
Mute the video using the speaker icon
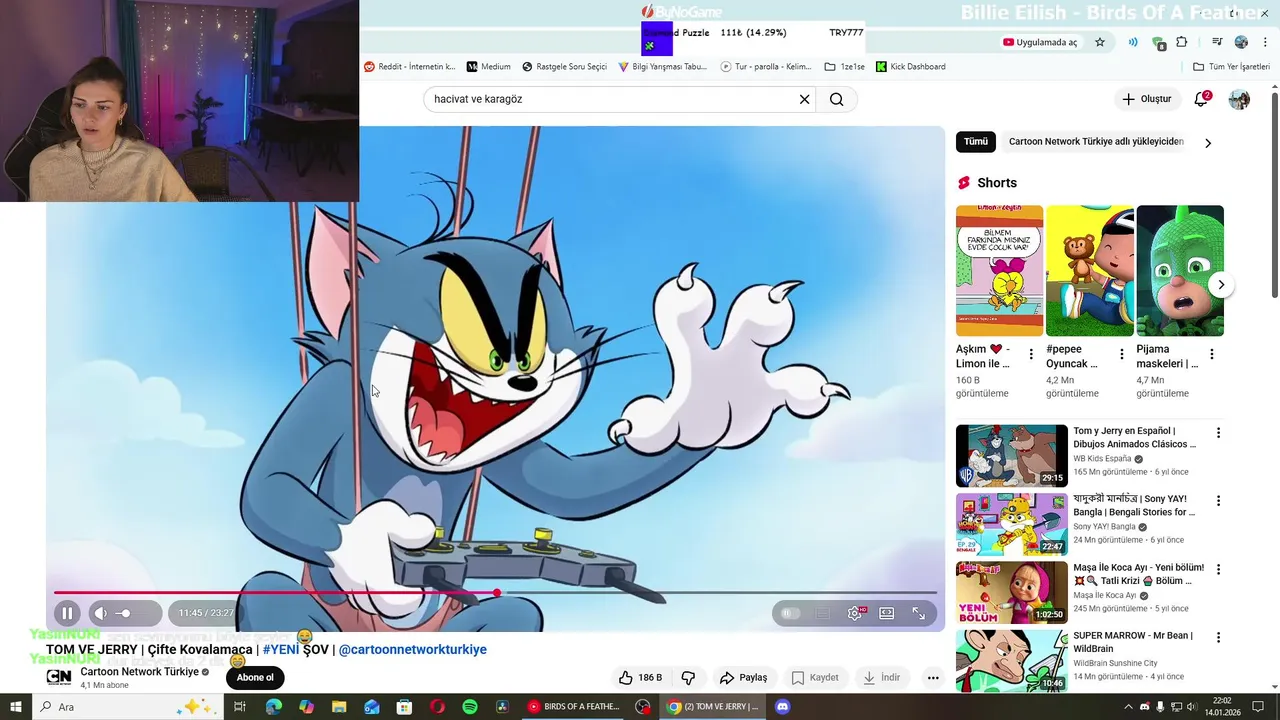point(100,613)
